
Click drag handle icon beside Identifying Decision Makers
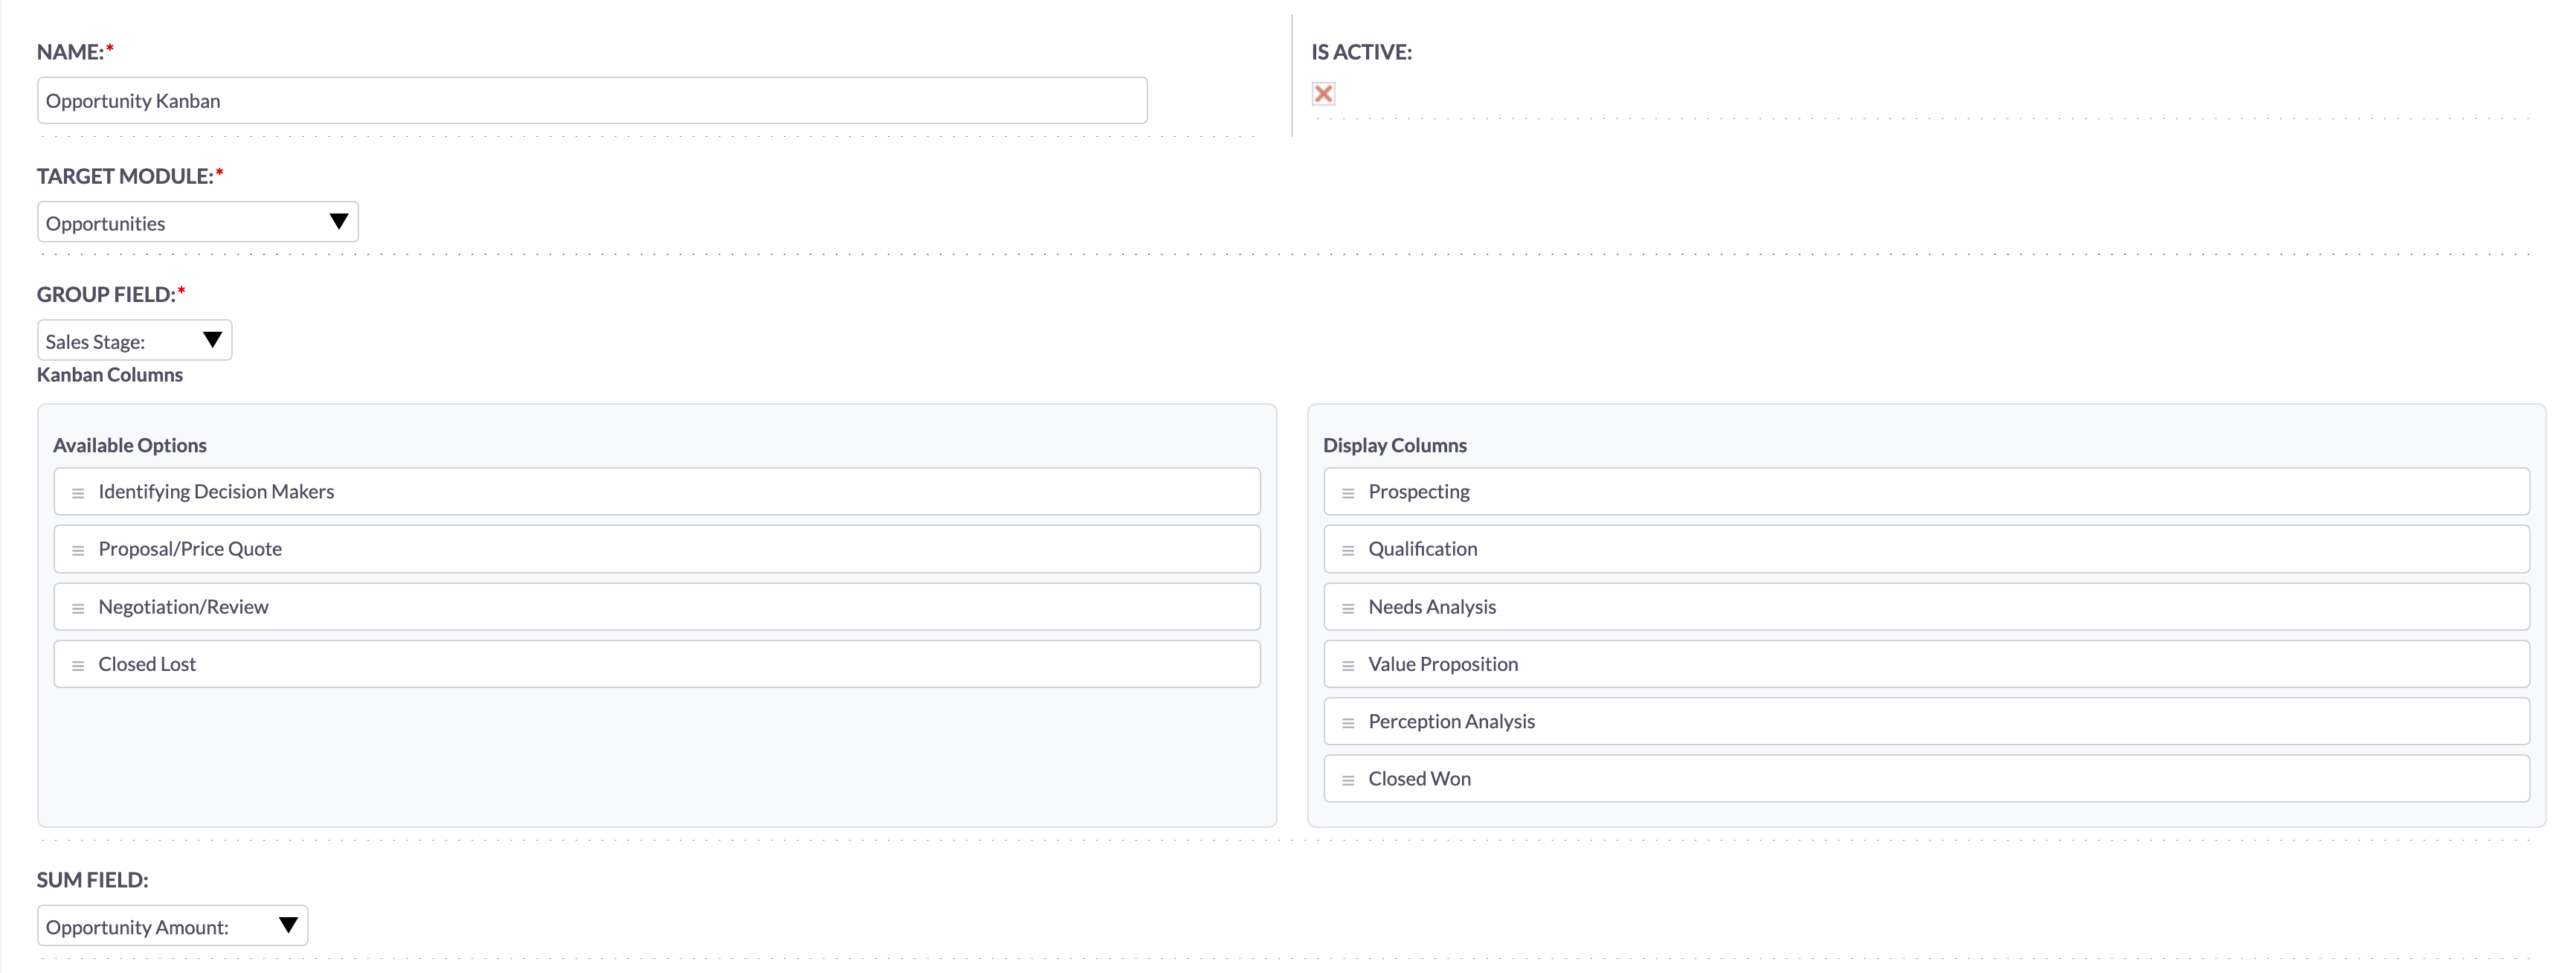click(x=78, y=493)
